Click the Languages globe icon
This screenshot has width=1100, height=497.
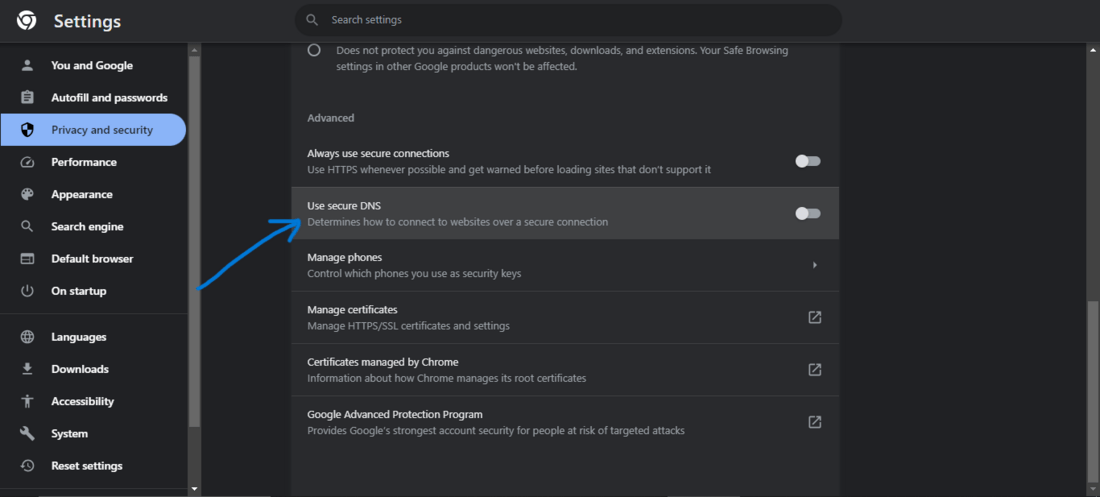click(28, 337)
